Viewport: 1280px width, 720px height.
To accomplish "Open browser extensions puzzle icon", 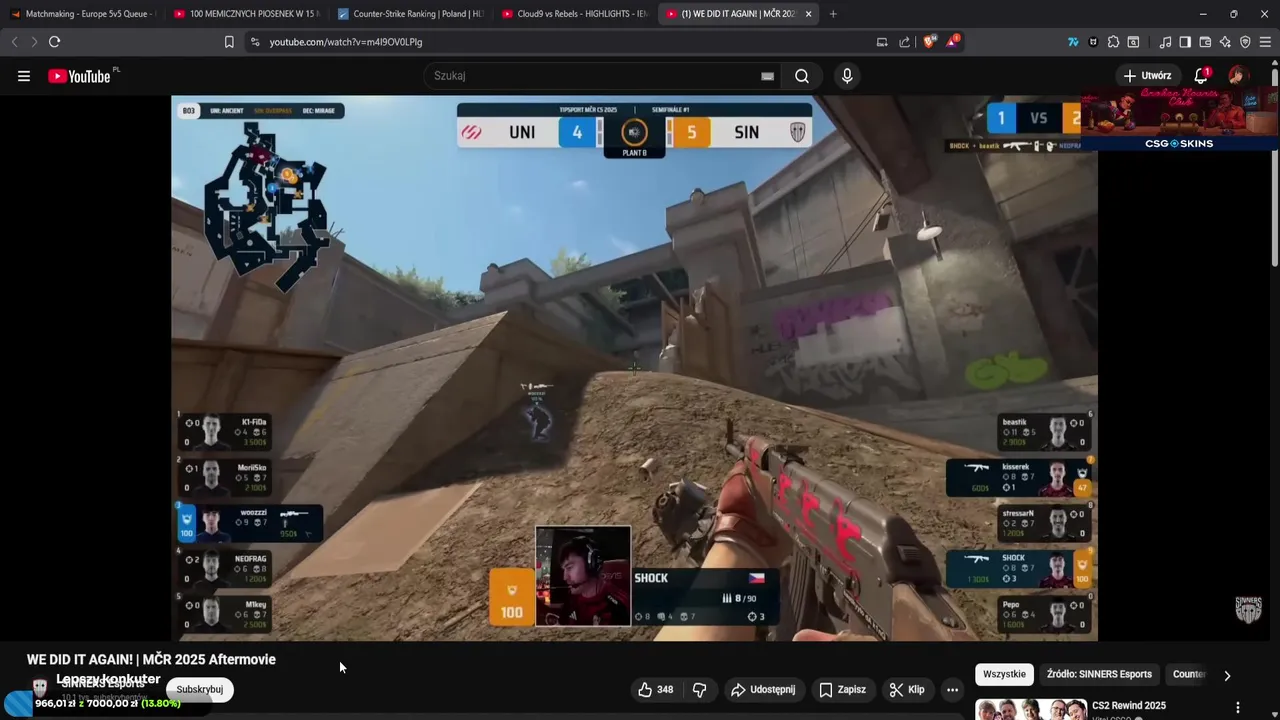I will (x=1113, y=42).
